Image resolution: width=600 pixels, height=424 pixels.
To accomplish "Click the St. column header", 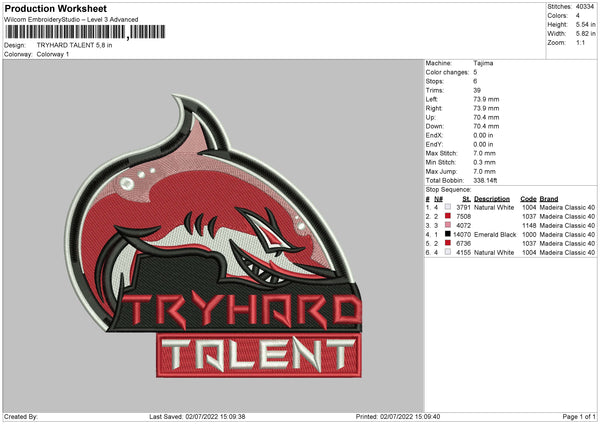I will click(x=465, y=198).
